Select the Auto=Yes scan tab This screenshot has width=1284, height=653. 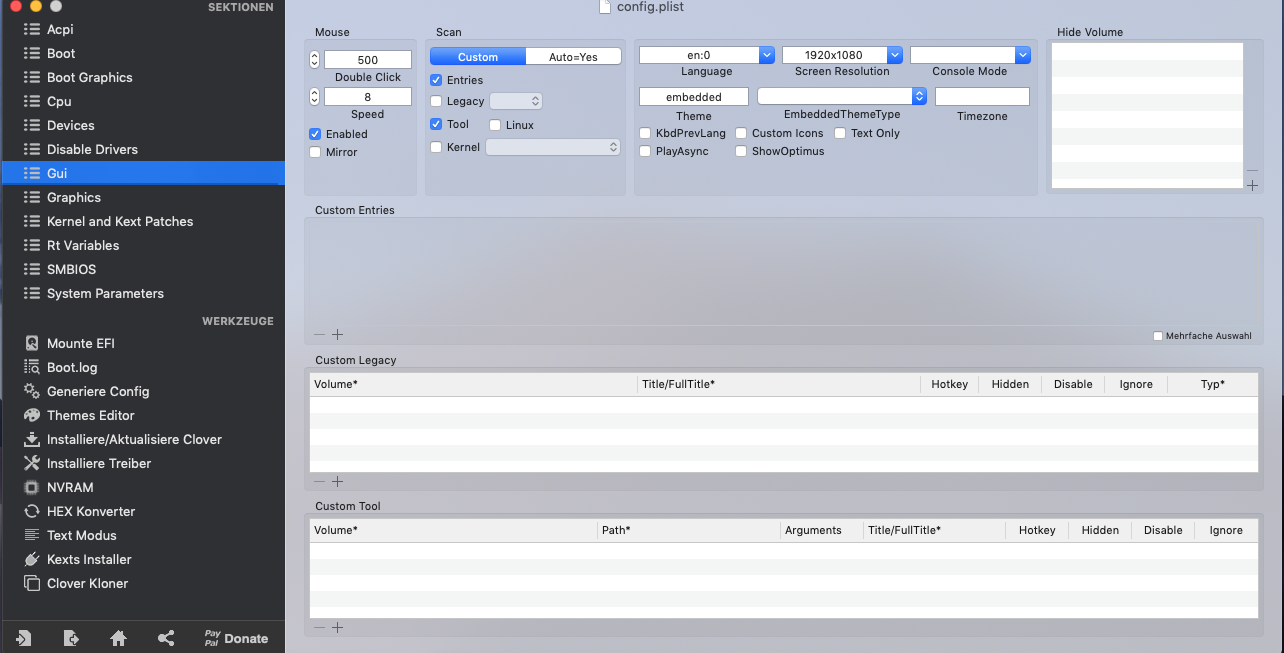click(574, 57)
